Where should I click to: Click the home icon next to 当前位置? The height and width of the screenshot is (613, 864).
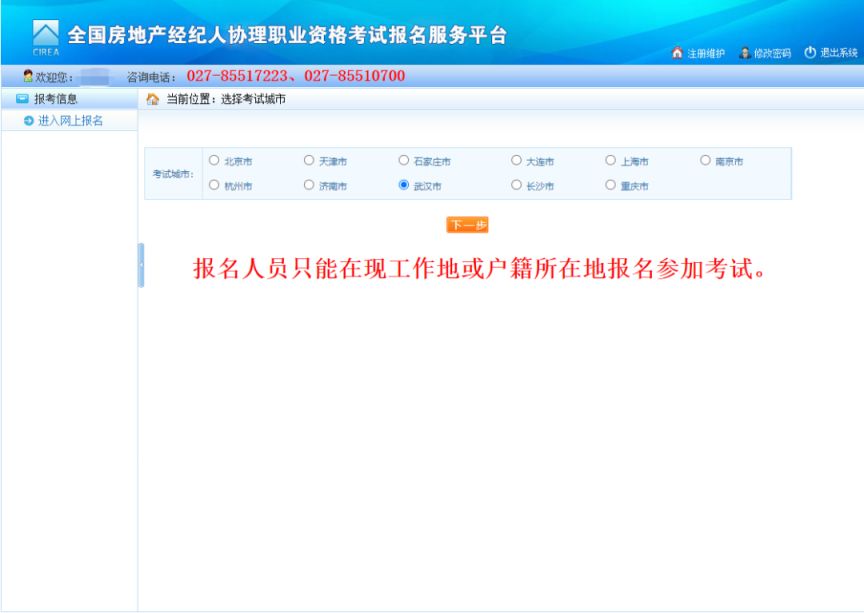(153, 99)
